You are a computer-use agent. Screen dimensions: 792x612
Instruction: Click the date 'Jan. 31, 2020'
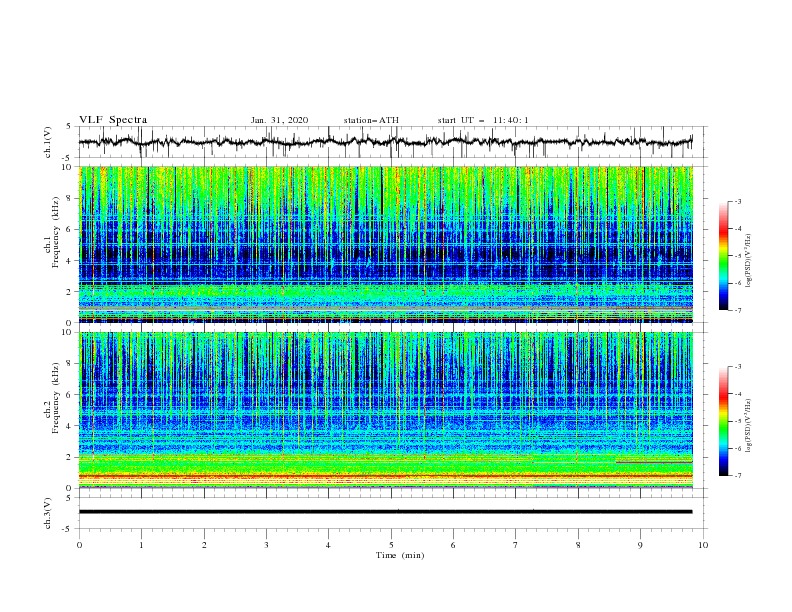click(279, 120)
